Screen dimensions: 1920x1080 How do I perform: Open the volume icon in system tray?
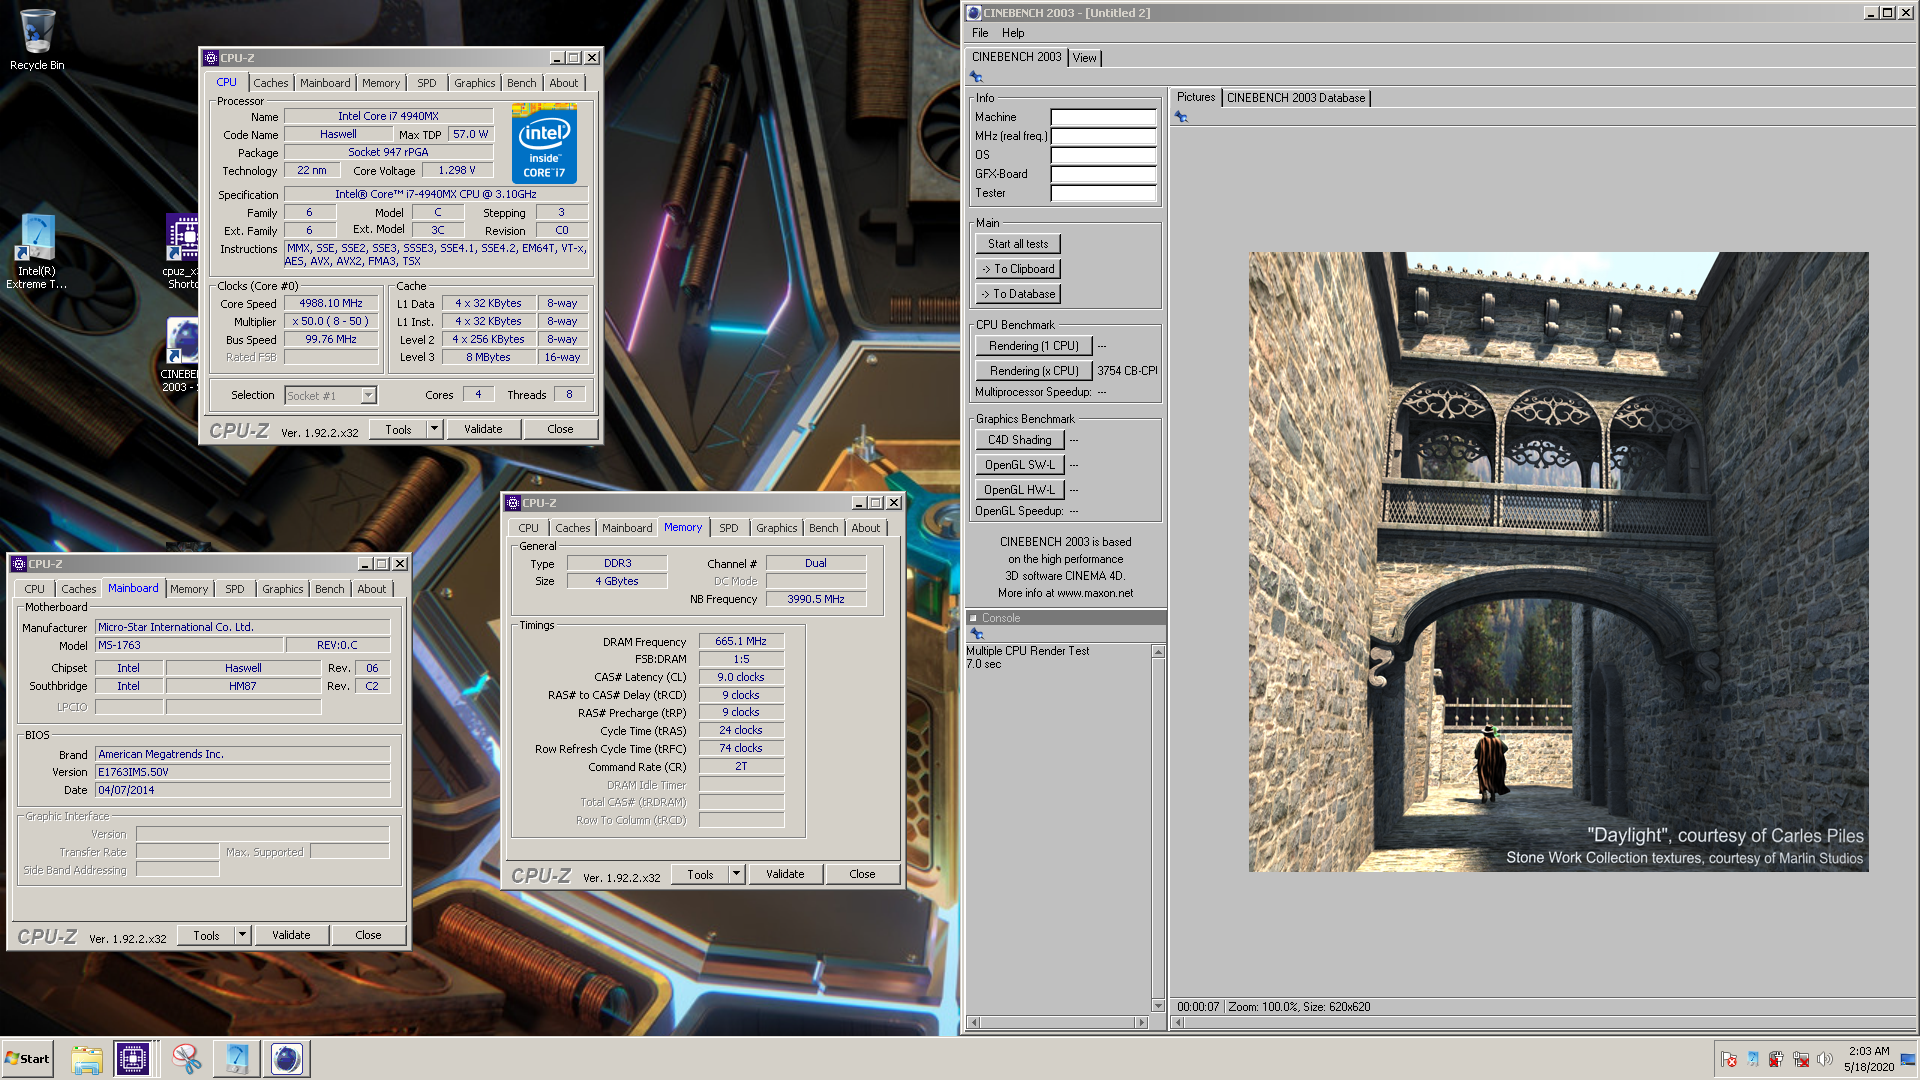1825,1059
